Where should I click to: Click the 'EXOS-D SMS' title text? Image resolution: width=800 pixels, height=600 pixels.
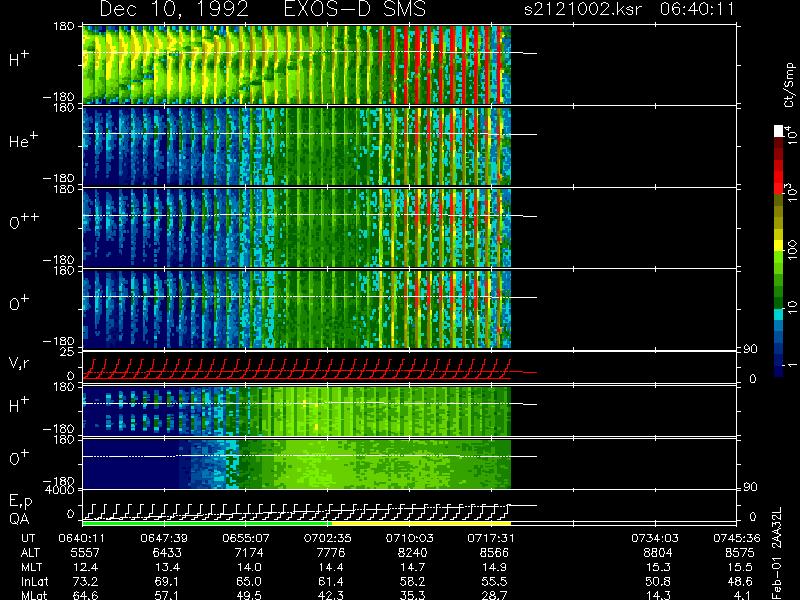tap(355, 9)
